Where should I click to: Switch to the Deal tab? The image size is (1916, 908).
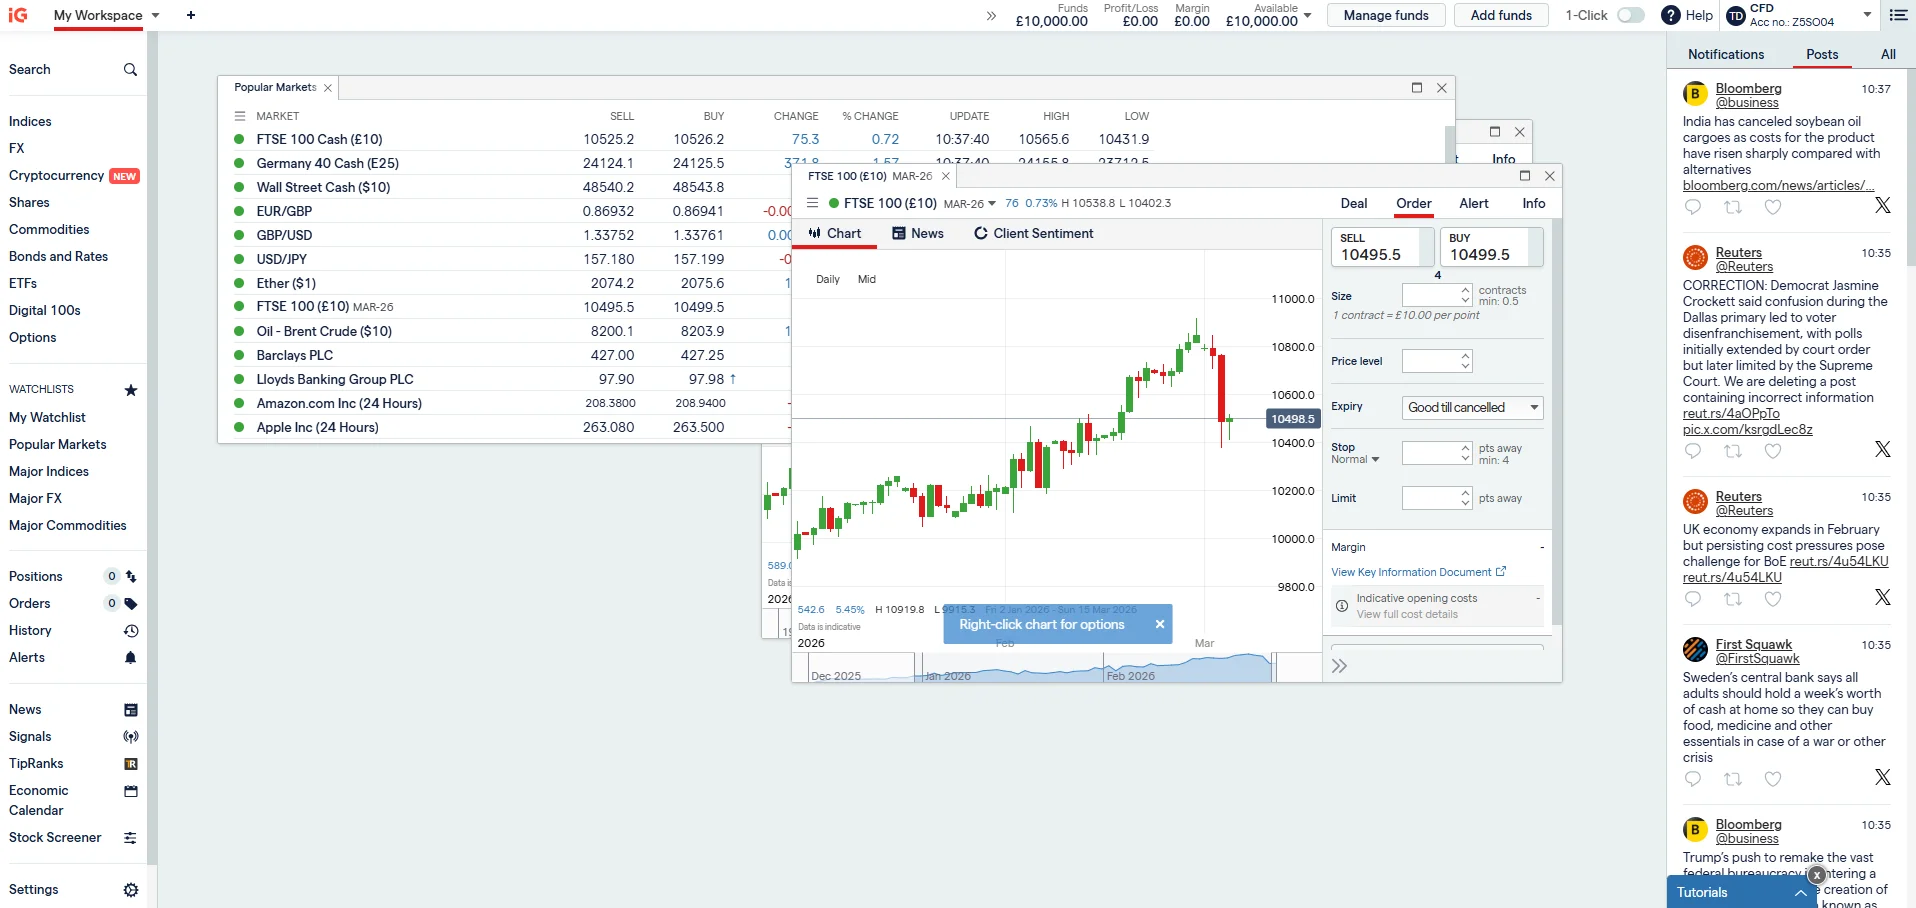click(1353, 203)
